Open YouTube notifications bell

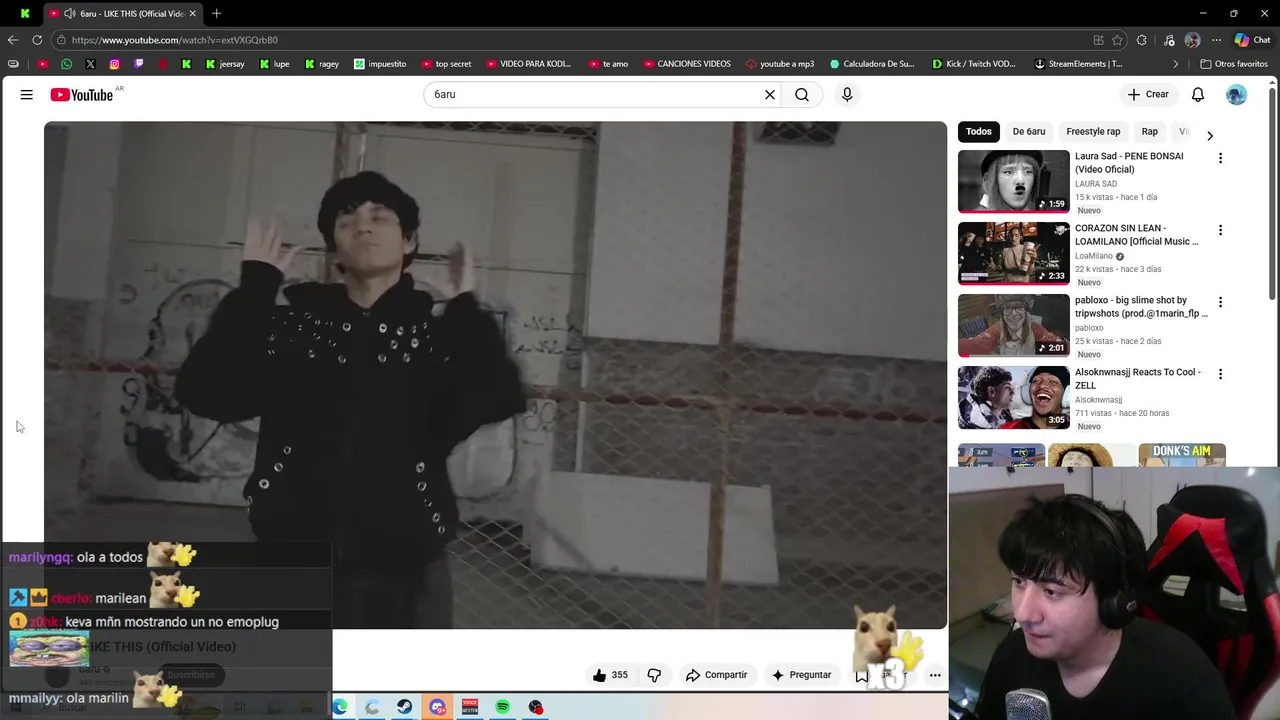pyautogui.click(x=1198, y=94)
